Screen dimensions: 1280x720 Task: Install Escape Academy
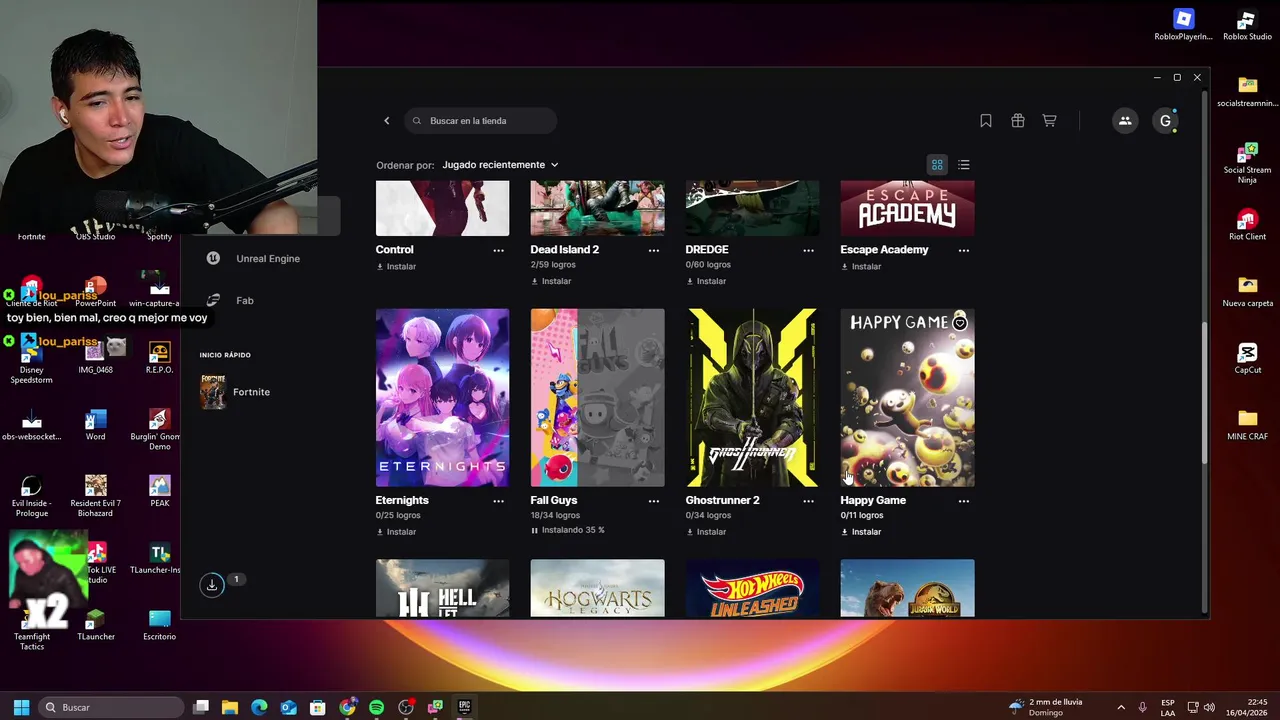861,267
